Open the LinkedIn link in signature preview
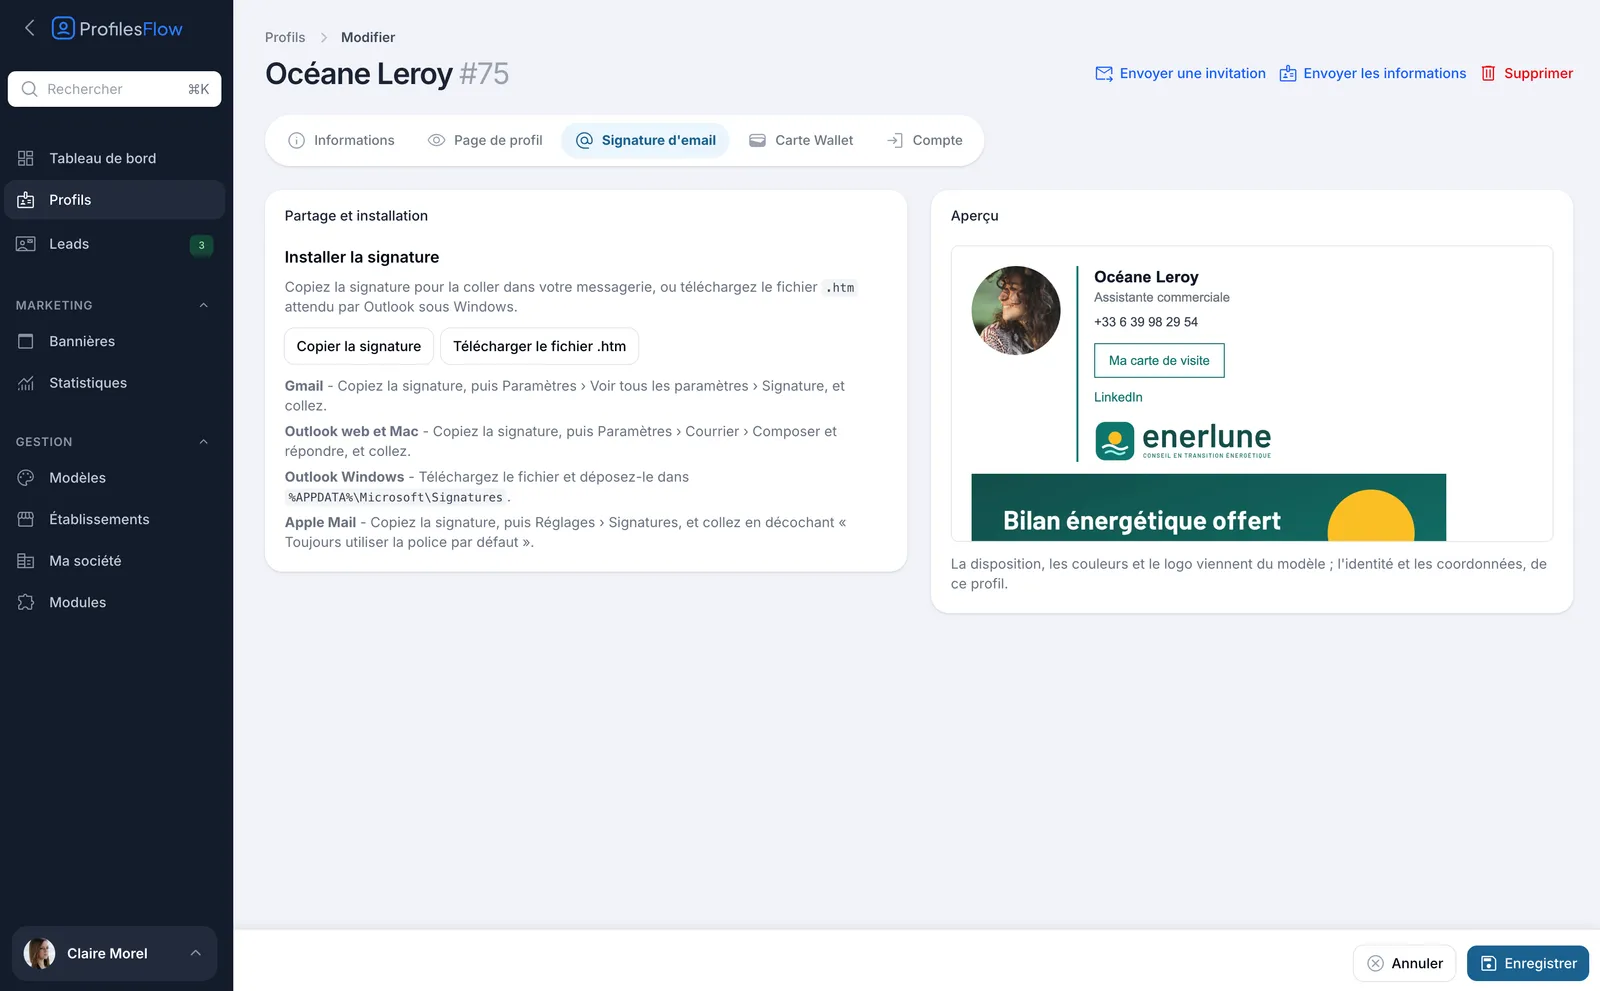The image size is (1600, 991). click(1118, 397)
